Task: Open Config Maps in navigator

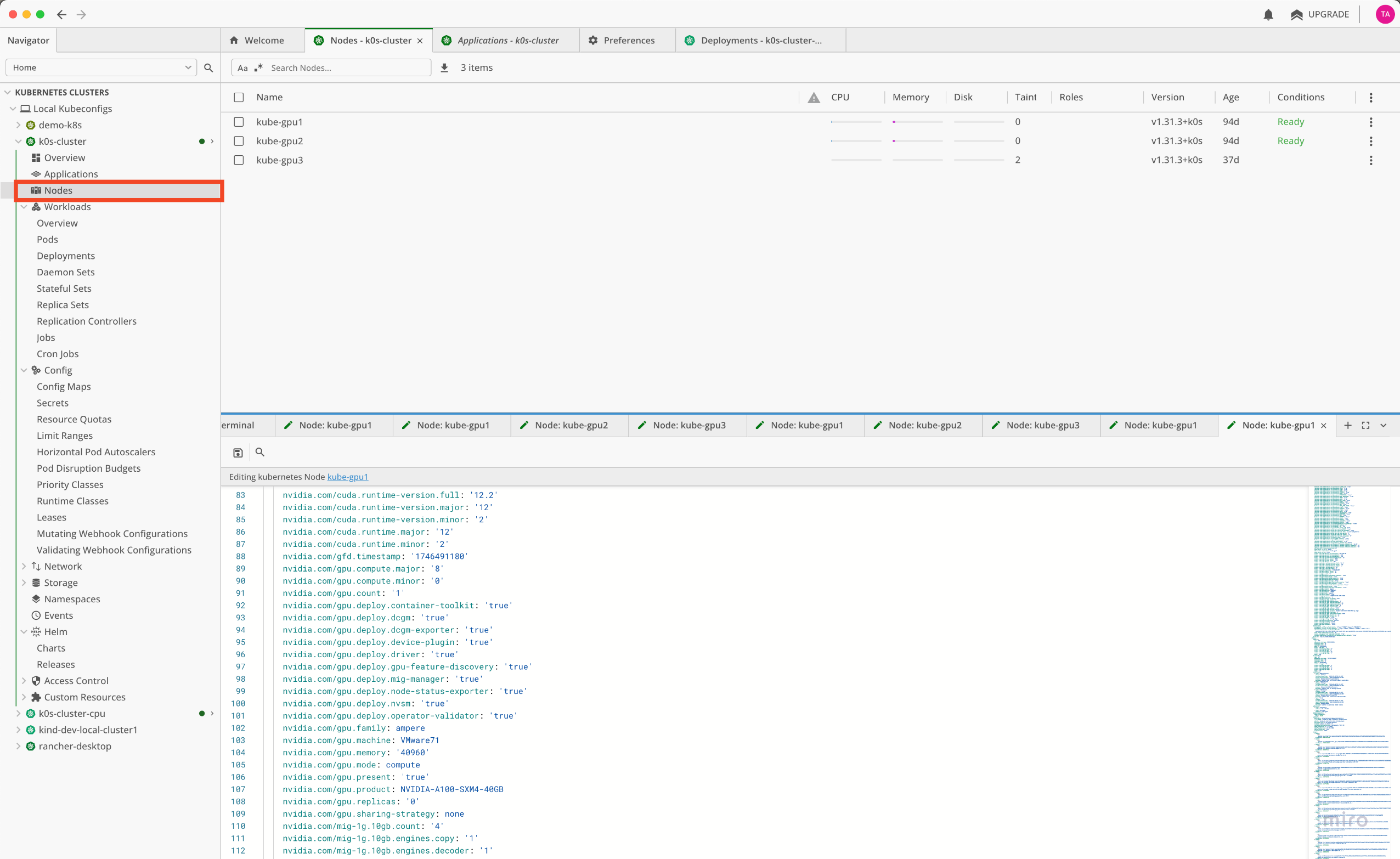Action: 64,387
